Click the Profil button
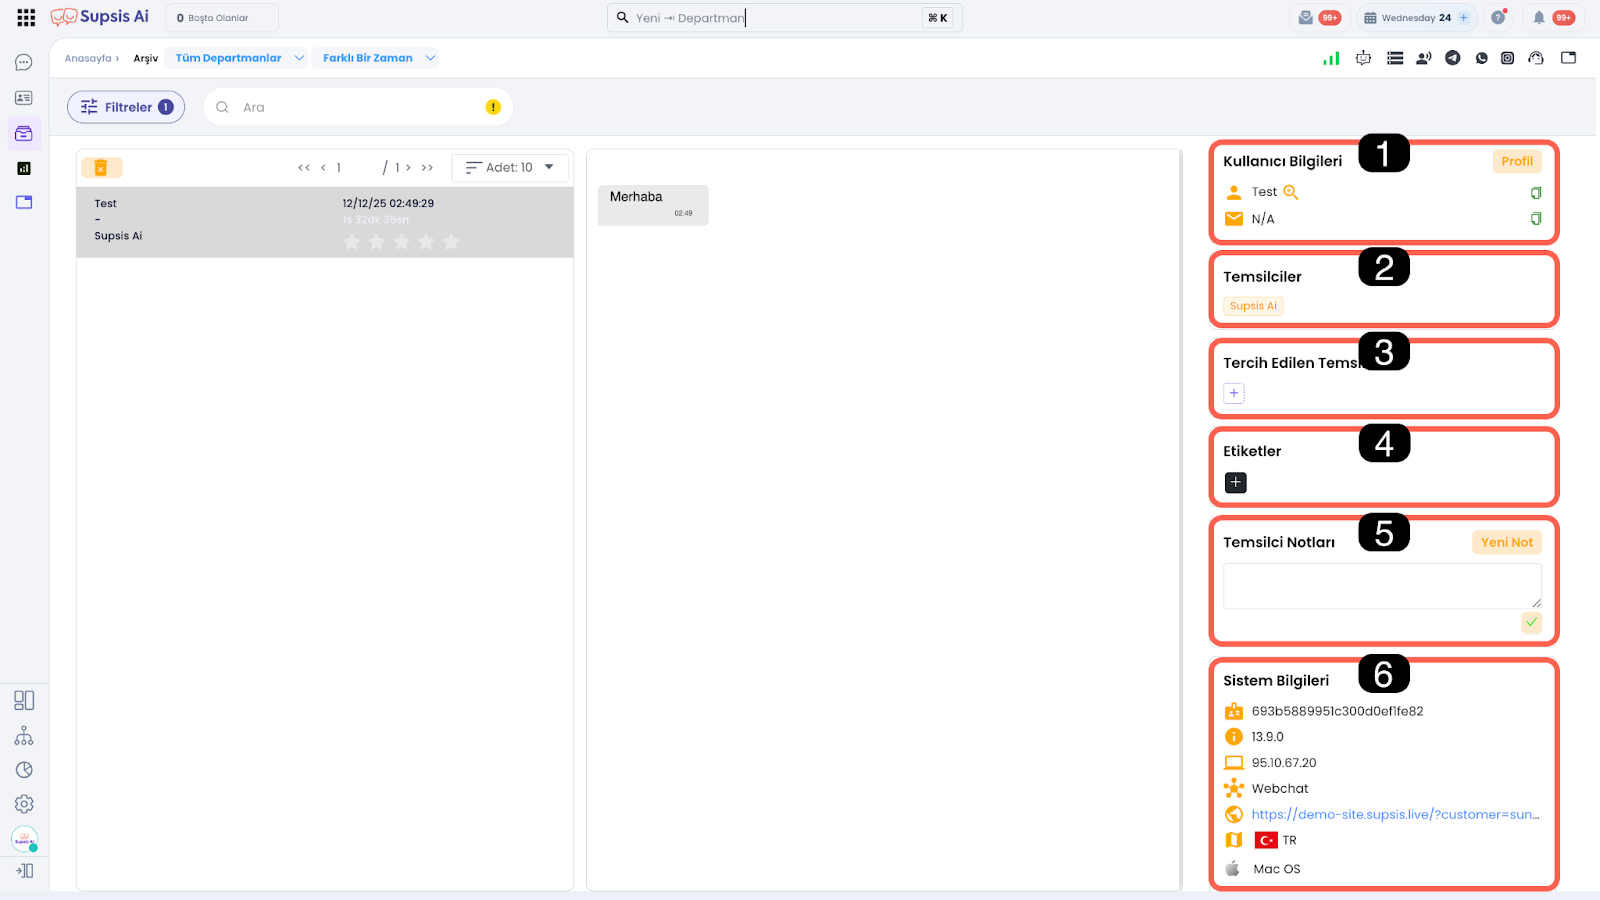The width and height of the screenshot is (1600, 900). (1516, 161)
